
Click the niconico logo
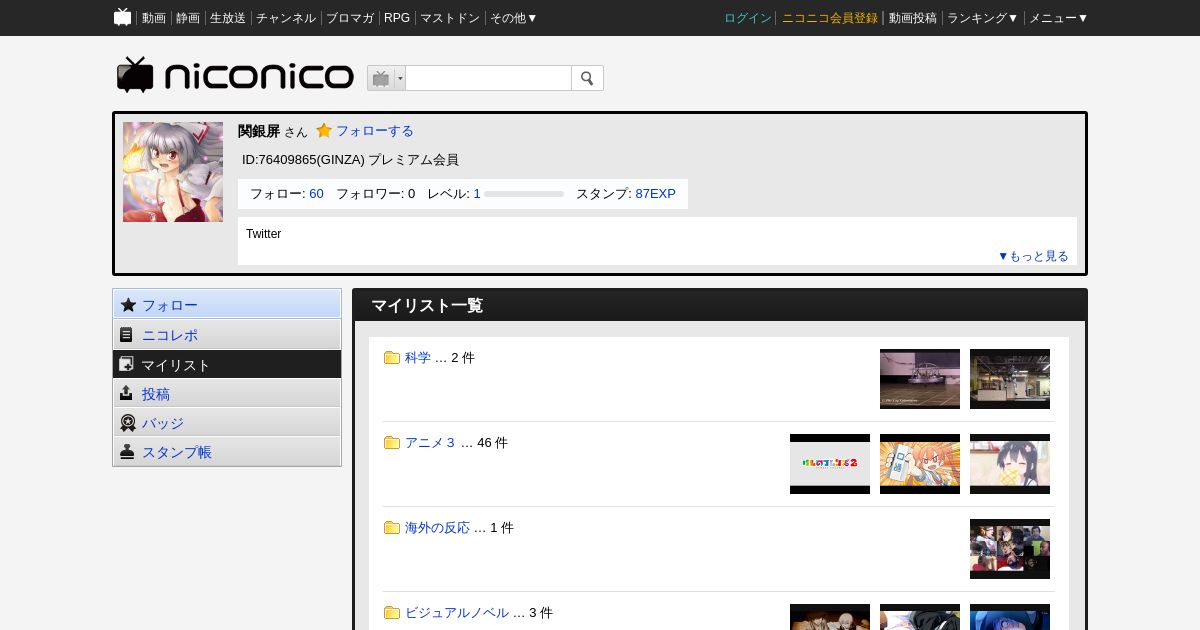pos(235,75)
